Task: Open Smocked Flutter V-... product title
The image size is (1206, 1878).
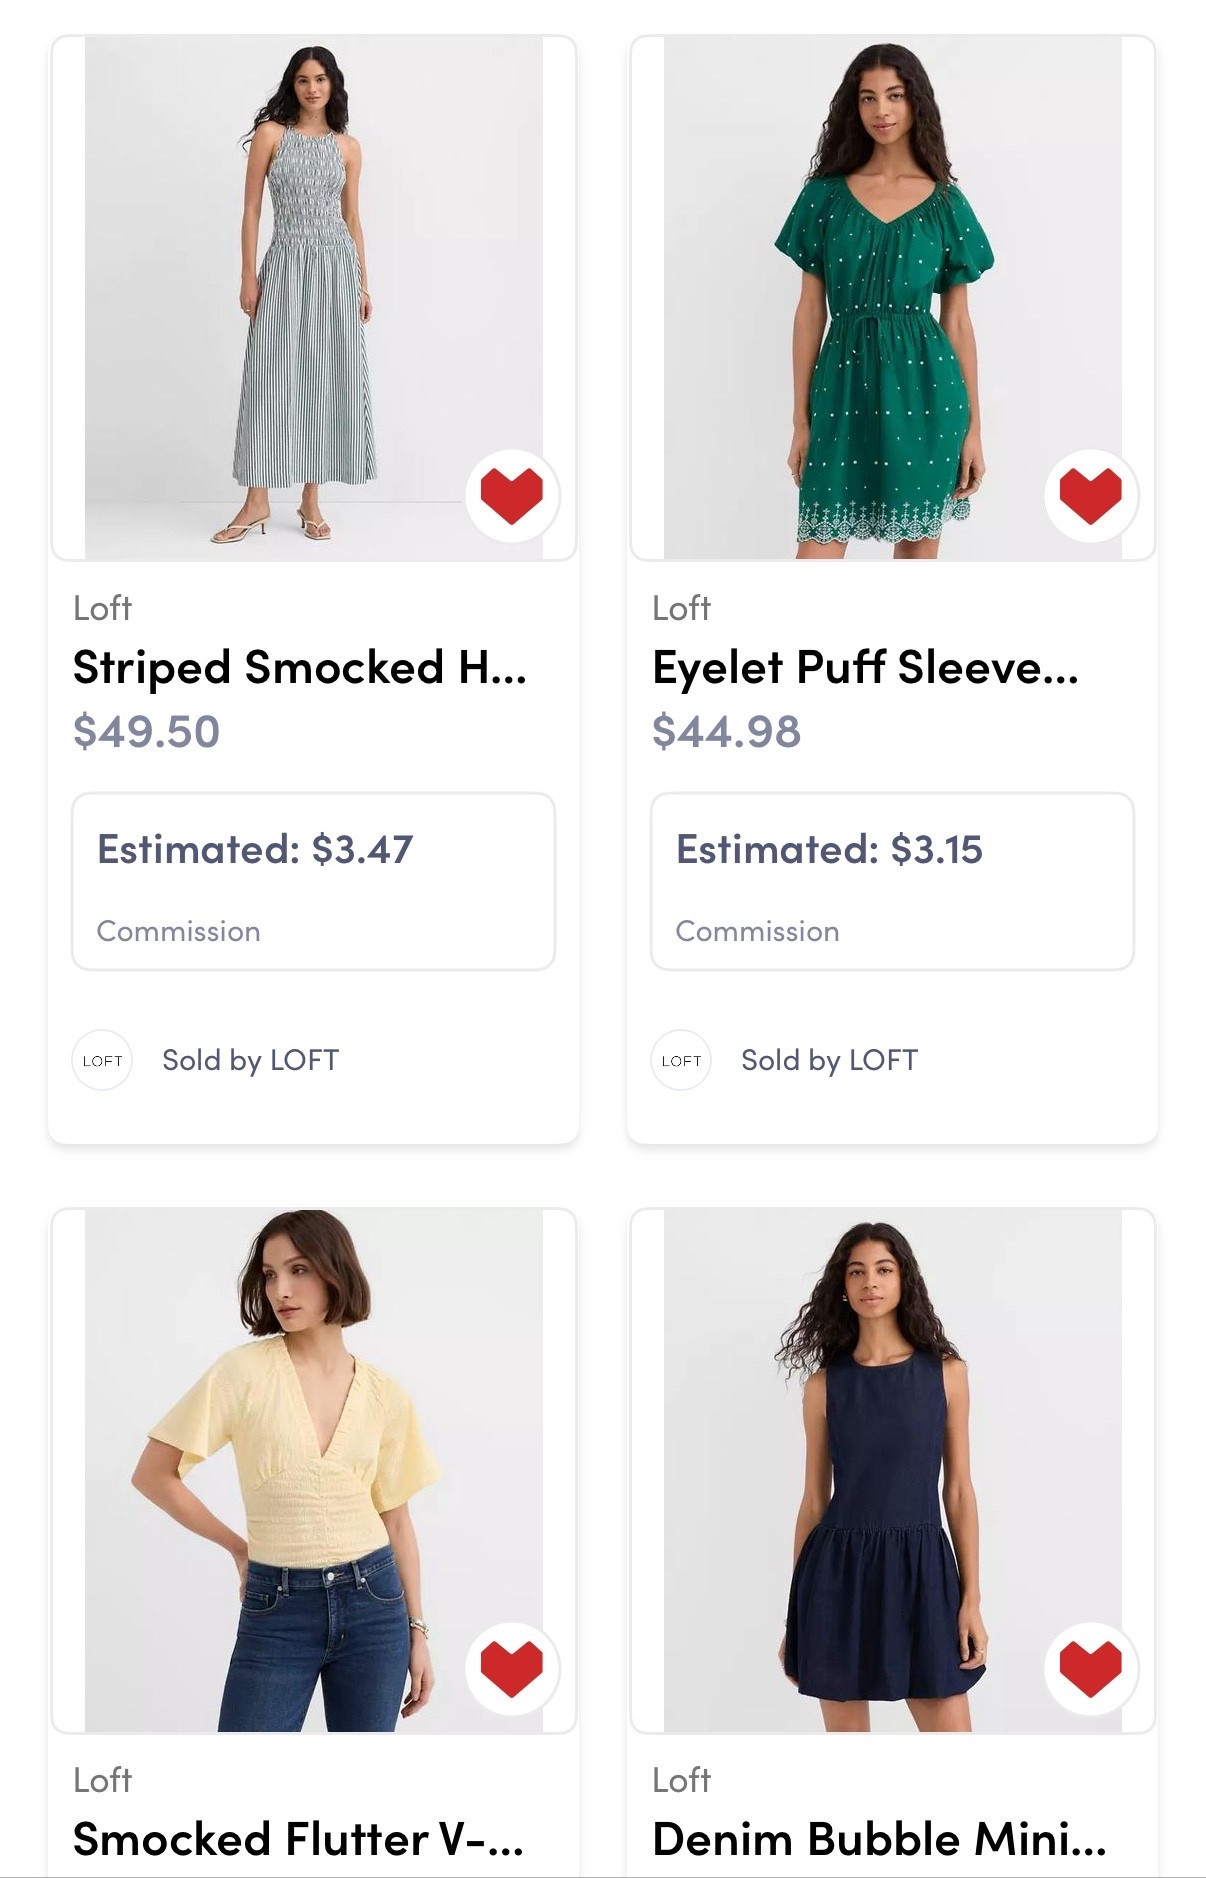Action: [298, 1840]
